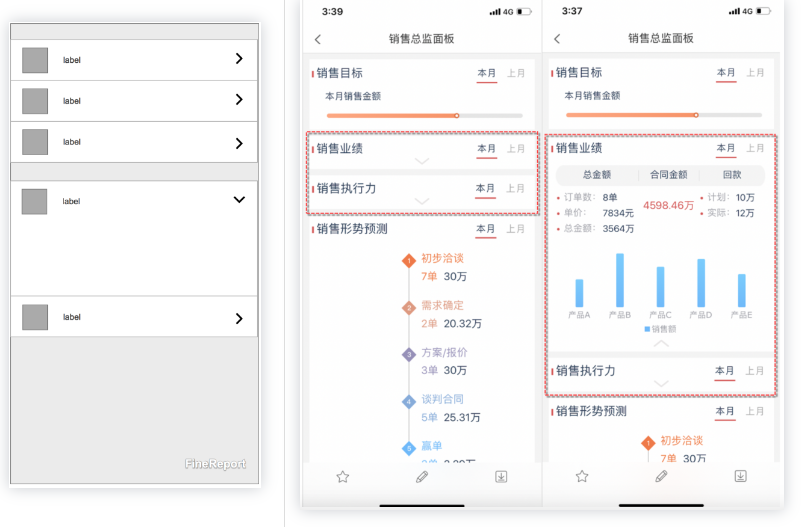Tap the 产品B bar in the chart

(x=620, y=280)
